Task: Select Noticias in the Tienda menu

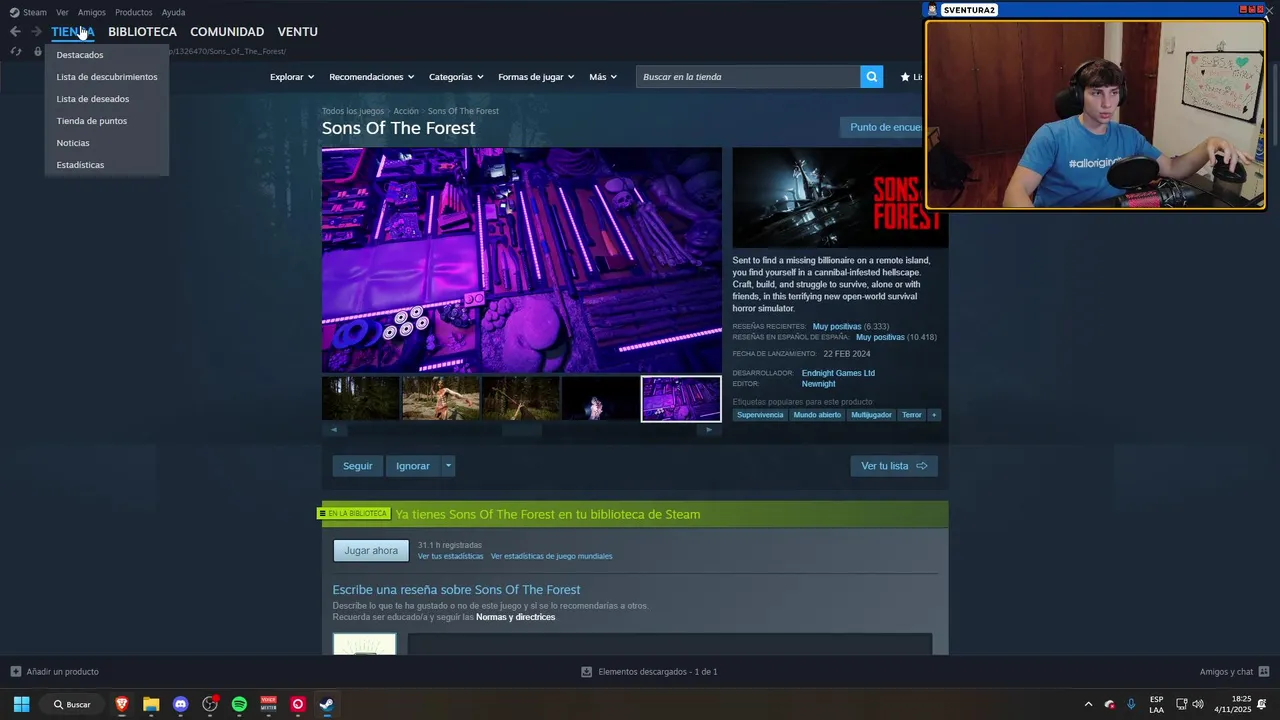Action: (107, 143)
